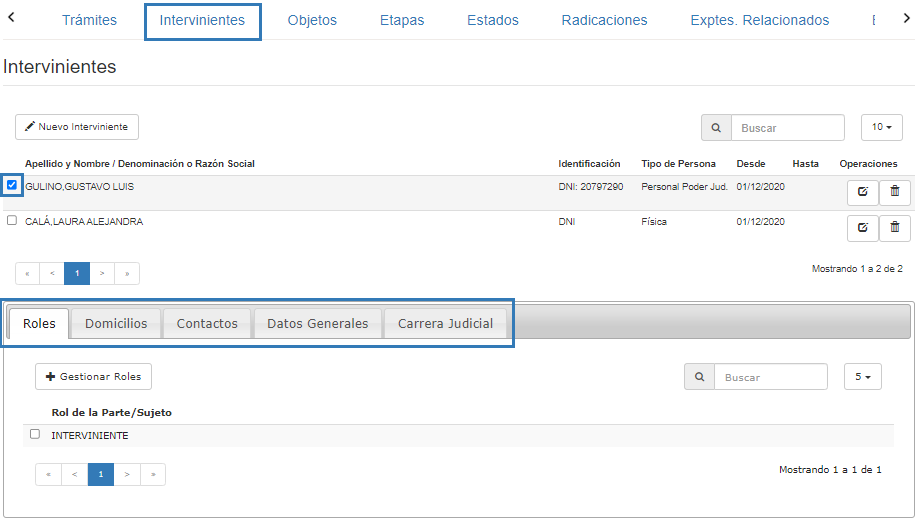Delete the GULINO, GUSTAVO LUIS row
The width and height of the screenshot is (921, 524).
(895, 192)
